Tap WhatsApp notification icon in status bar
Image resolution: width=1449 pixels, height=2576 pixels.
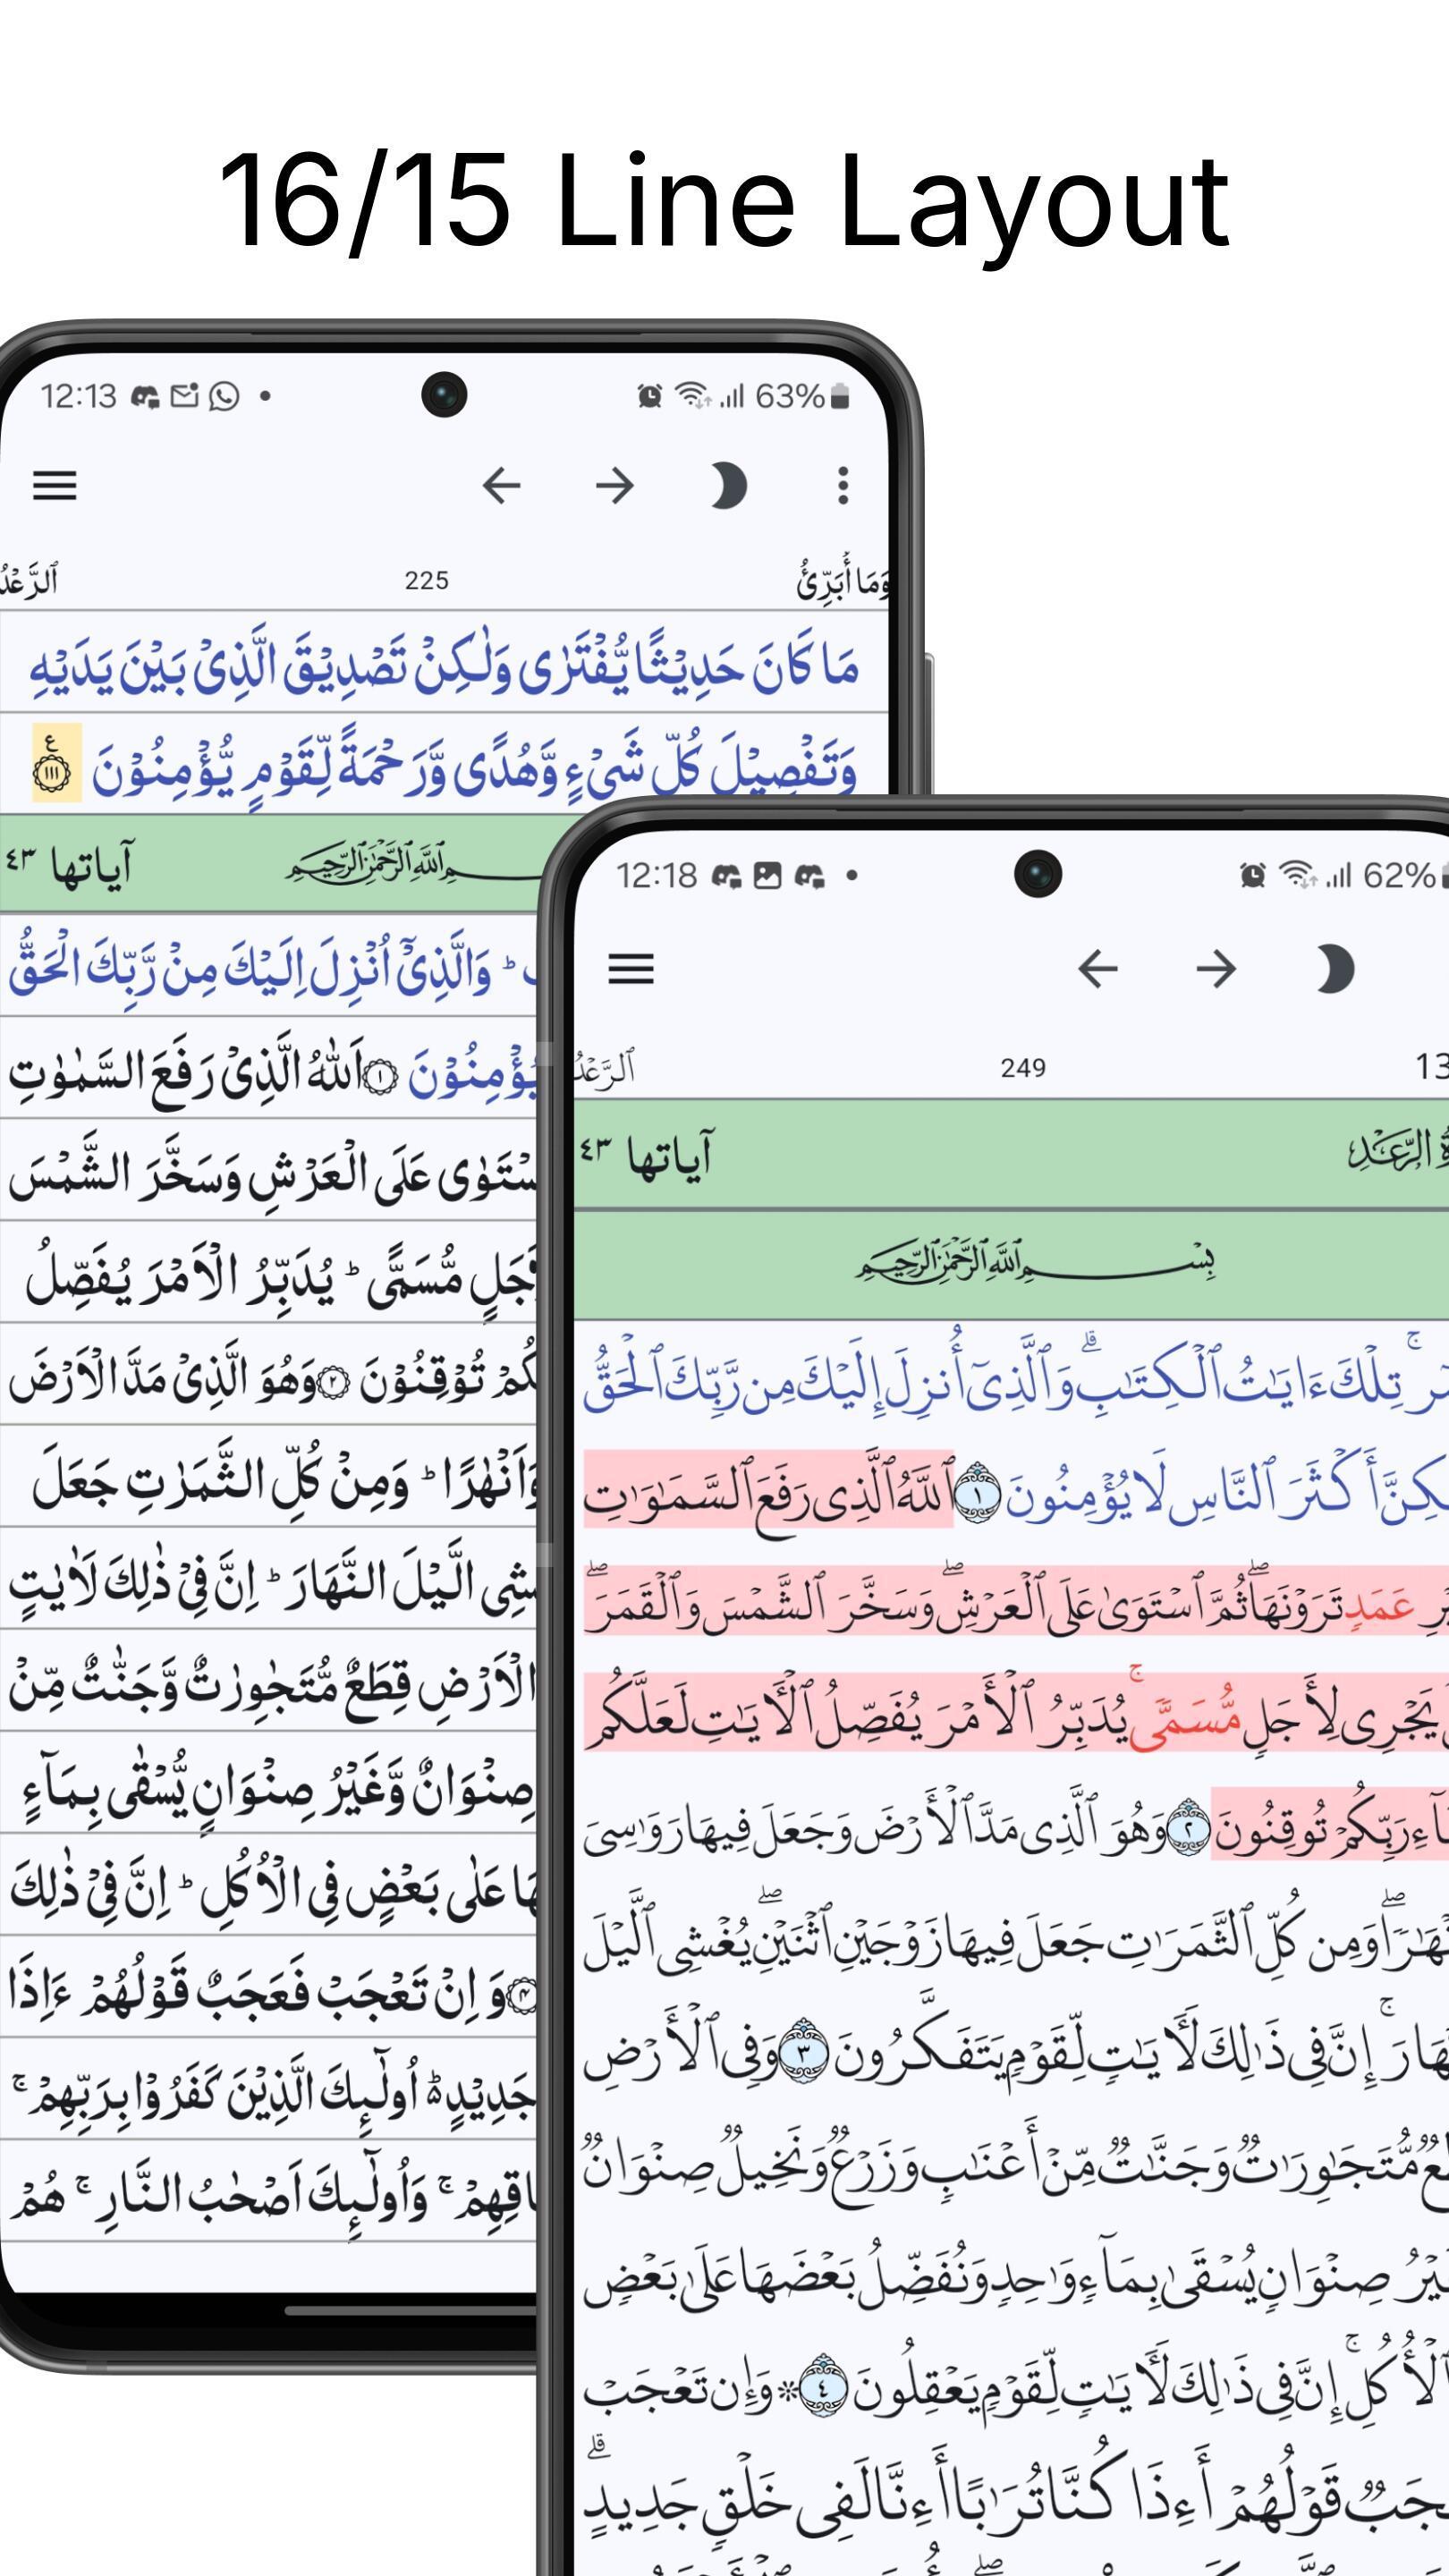coord(224,397)
